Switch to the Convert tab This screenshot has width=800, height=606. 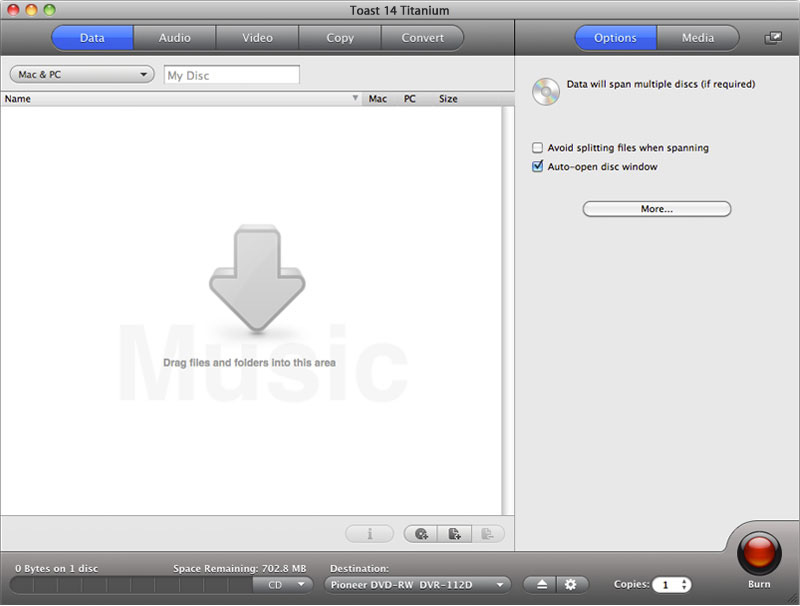(x=422, y=38)
